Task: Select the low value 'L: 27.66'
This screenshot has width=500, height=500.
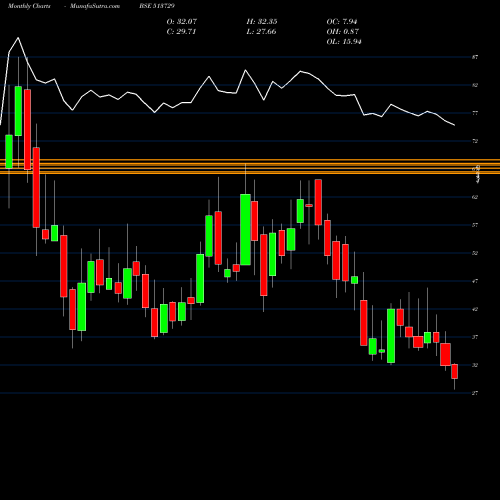Action: point(261,32)
